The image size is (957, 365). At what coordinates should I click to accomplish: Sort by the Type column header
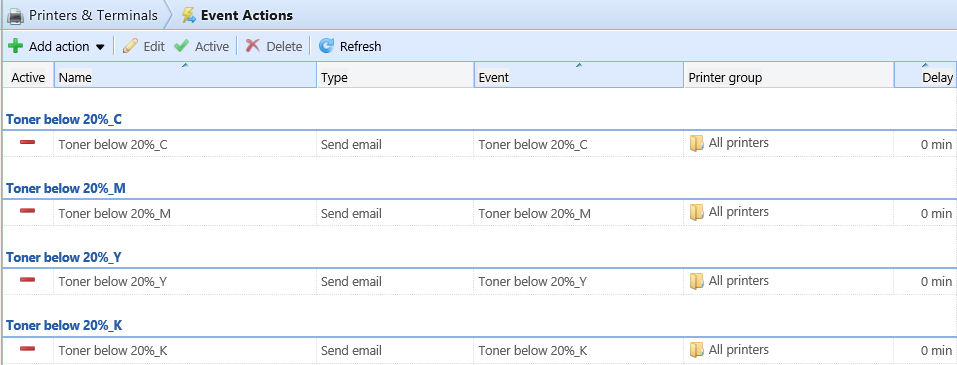395,75
